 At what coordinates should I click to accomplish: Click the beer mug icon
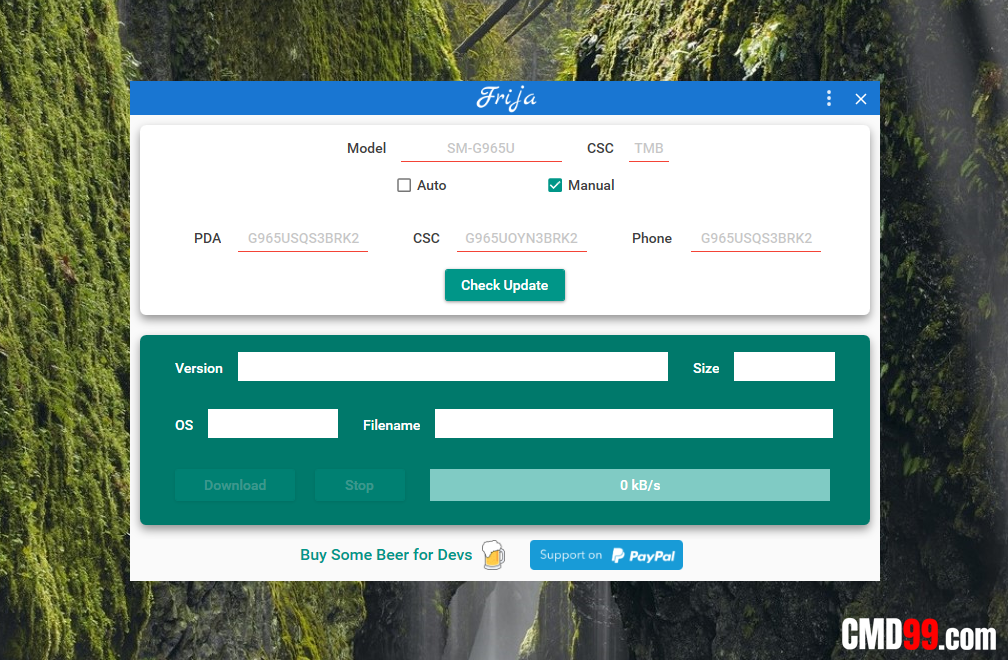pyautogui.click(x=493, y=555)
